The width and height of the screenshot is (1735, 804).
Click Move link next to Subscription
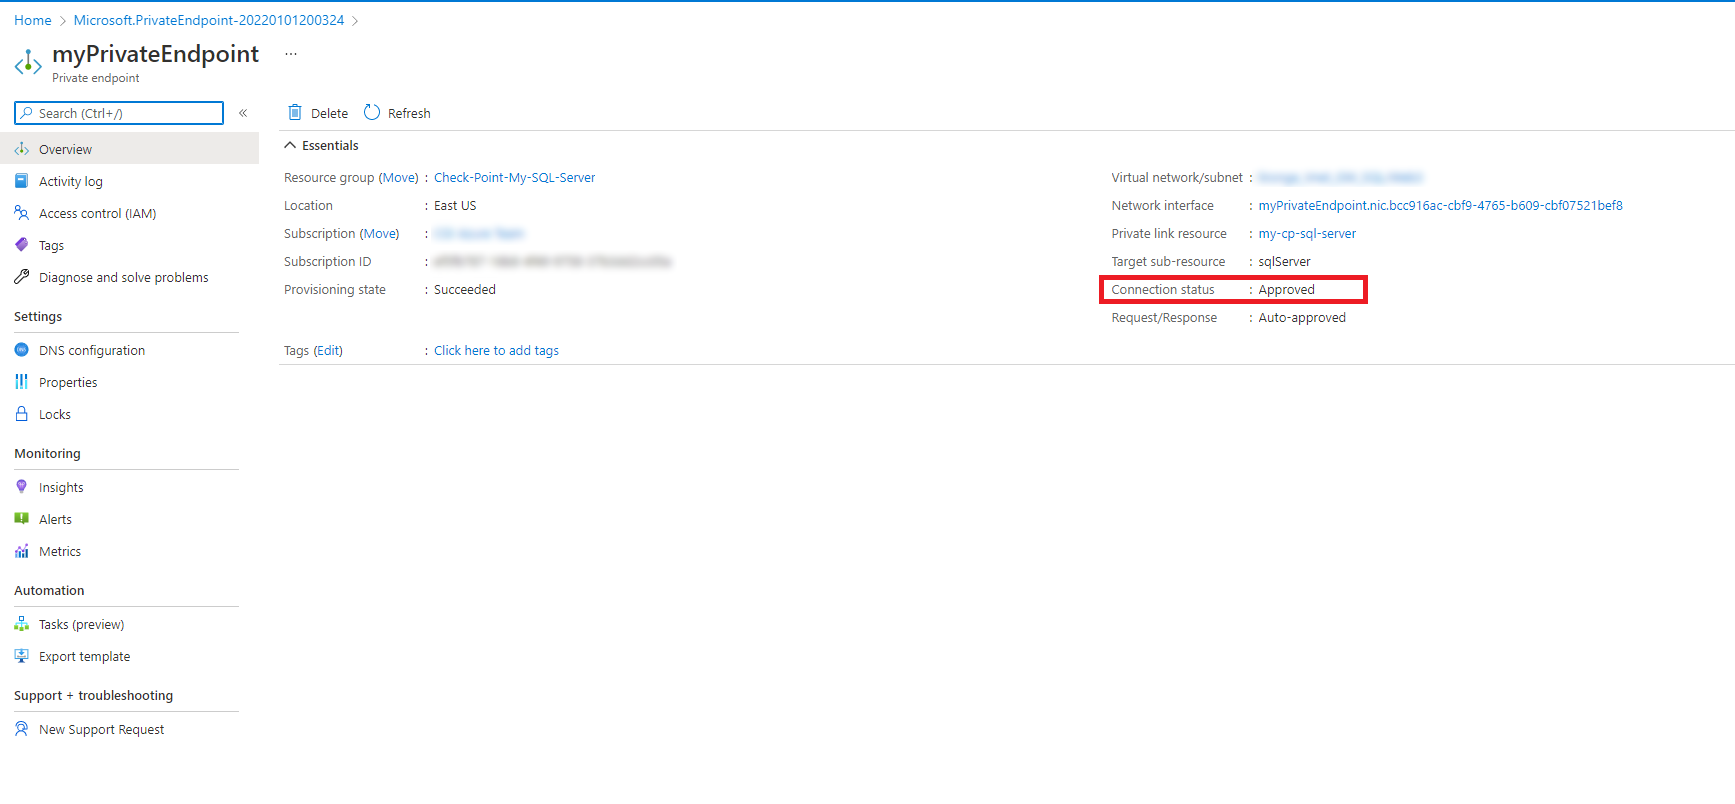click(380, 233)
